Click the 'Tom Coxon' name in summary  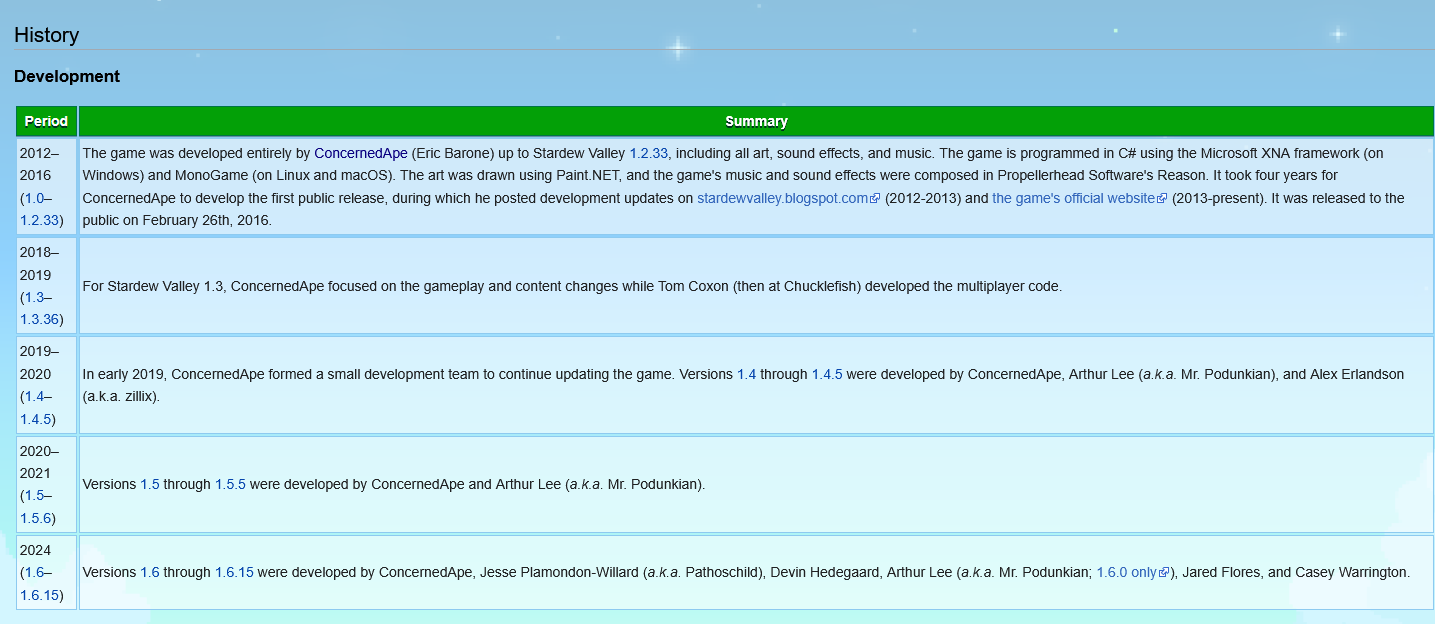[x=693, y=286]
